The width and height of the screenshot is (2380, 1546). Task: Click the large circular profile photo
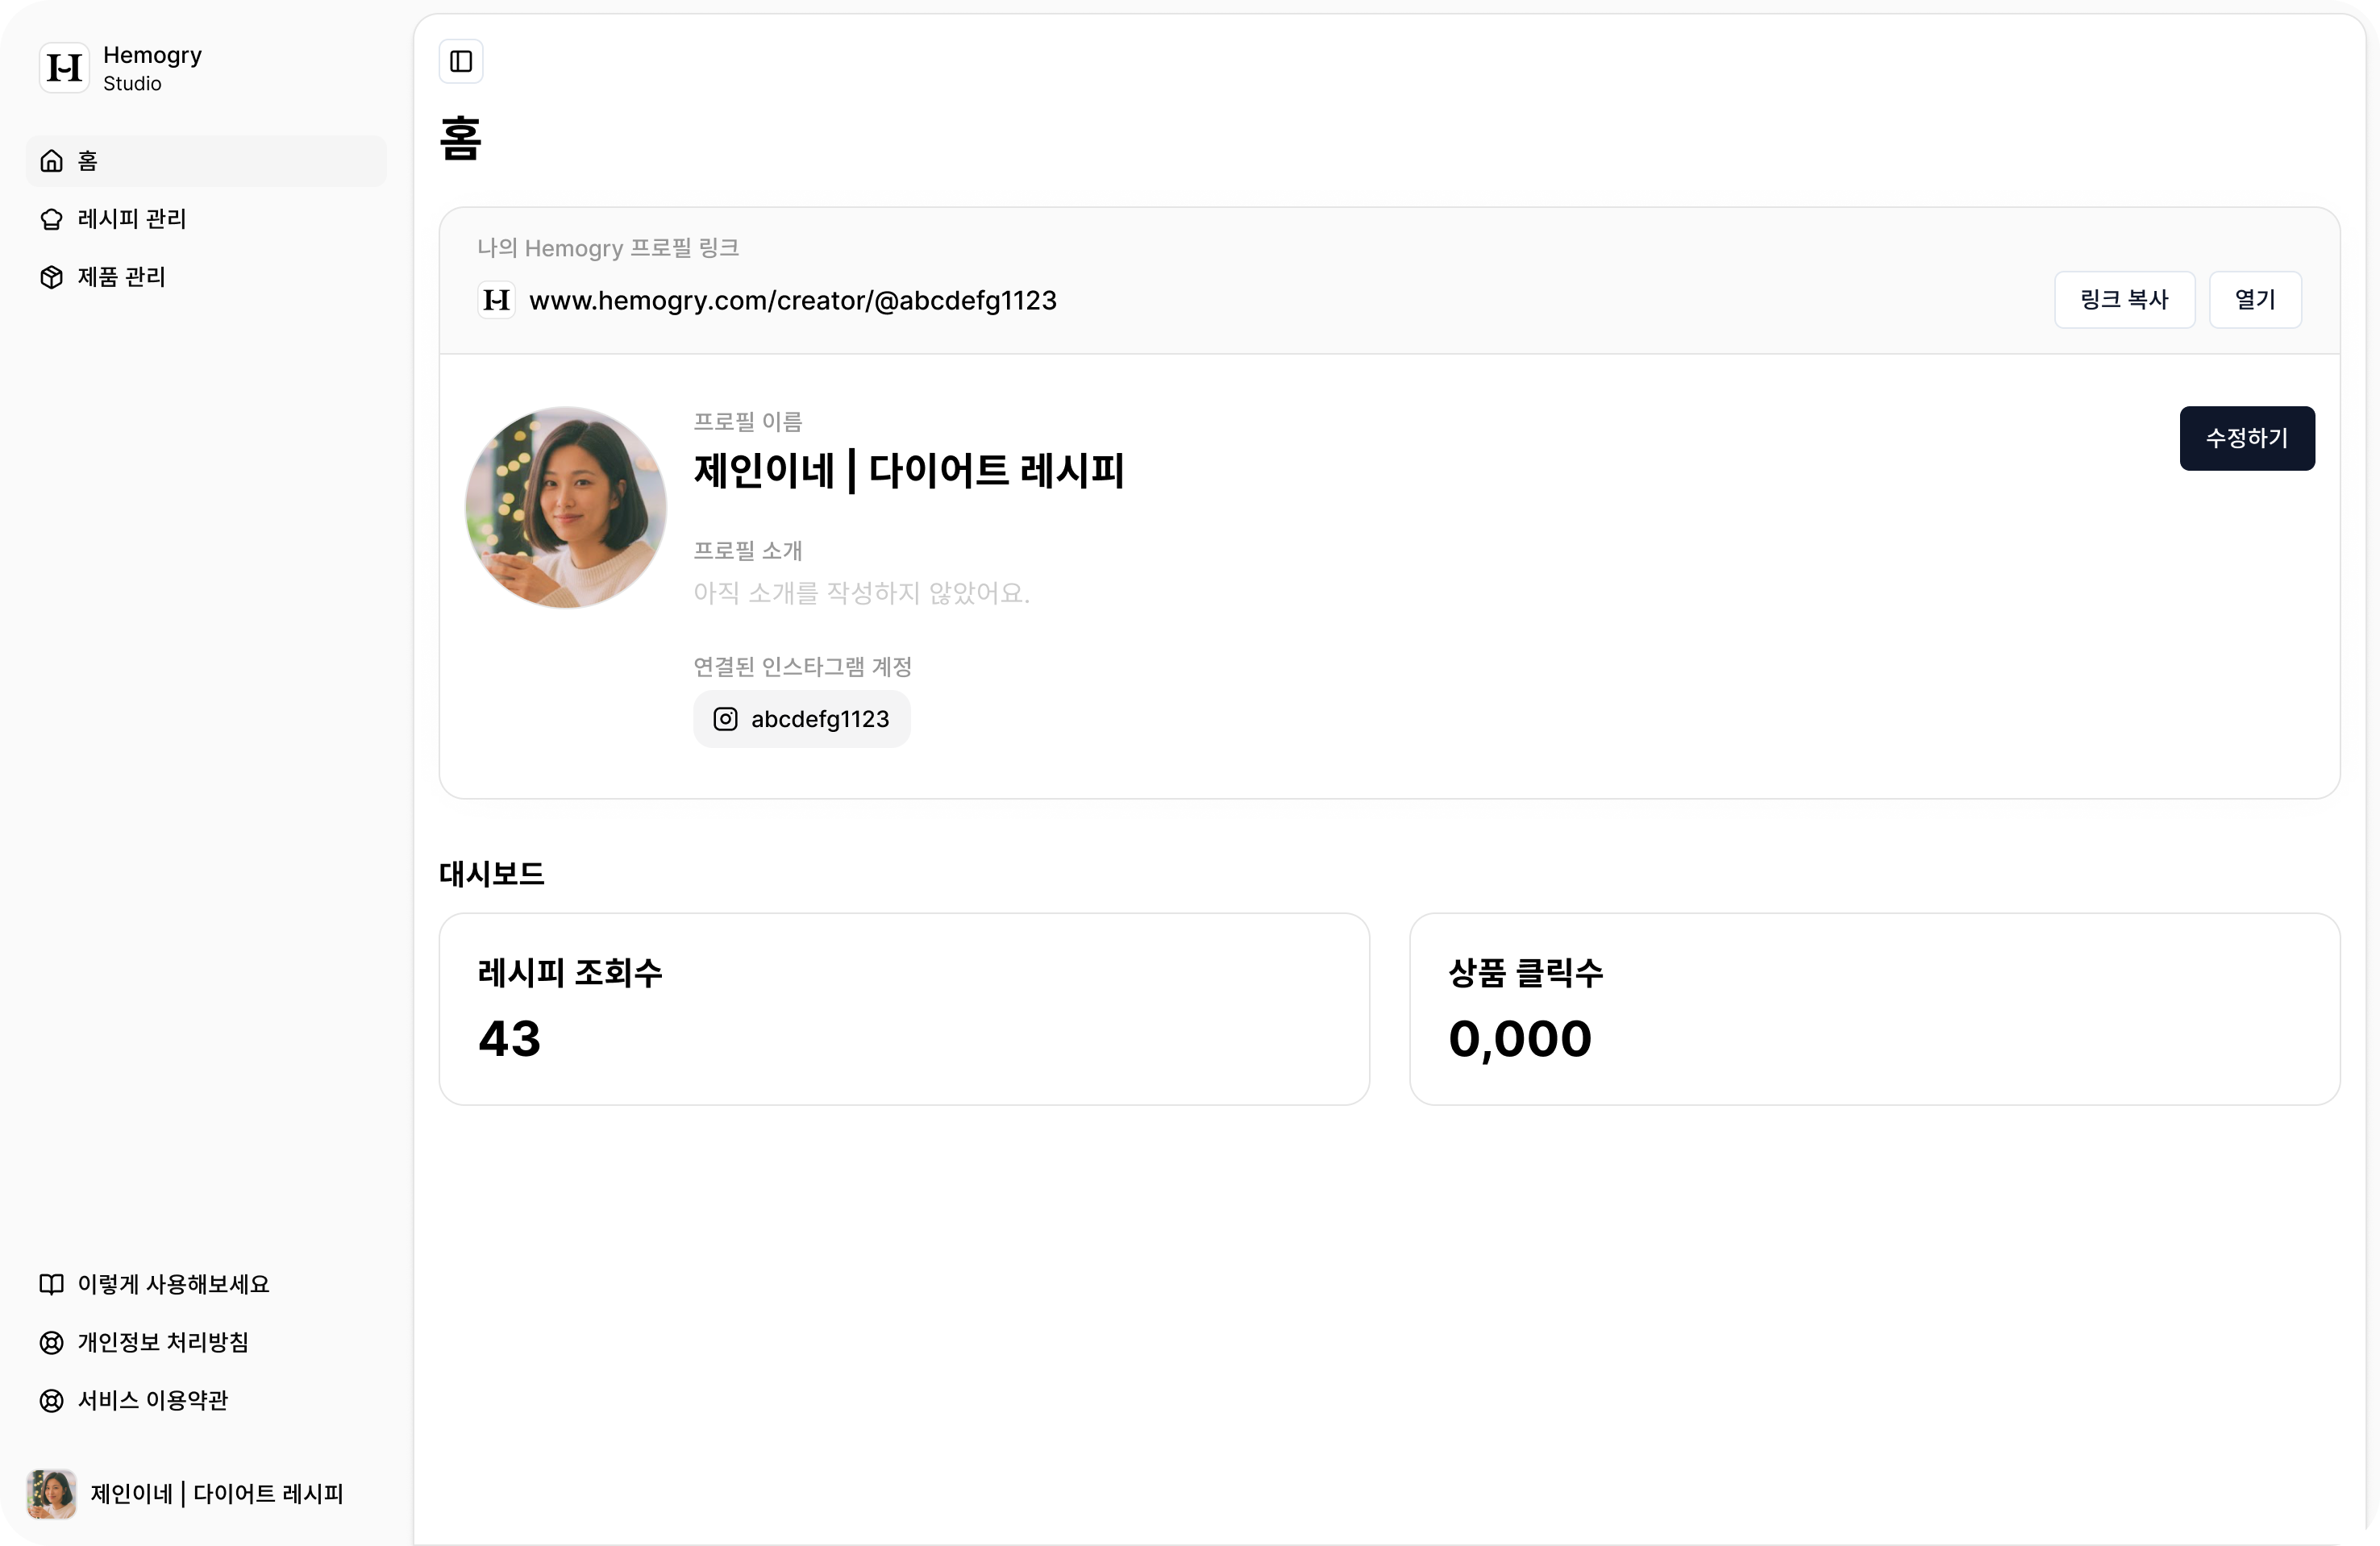pos(566,507)
